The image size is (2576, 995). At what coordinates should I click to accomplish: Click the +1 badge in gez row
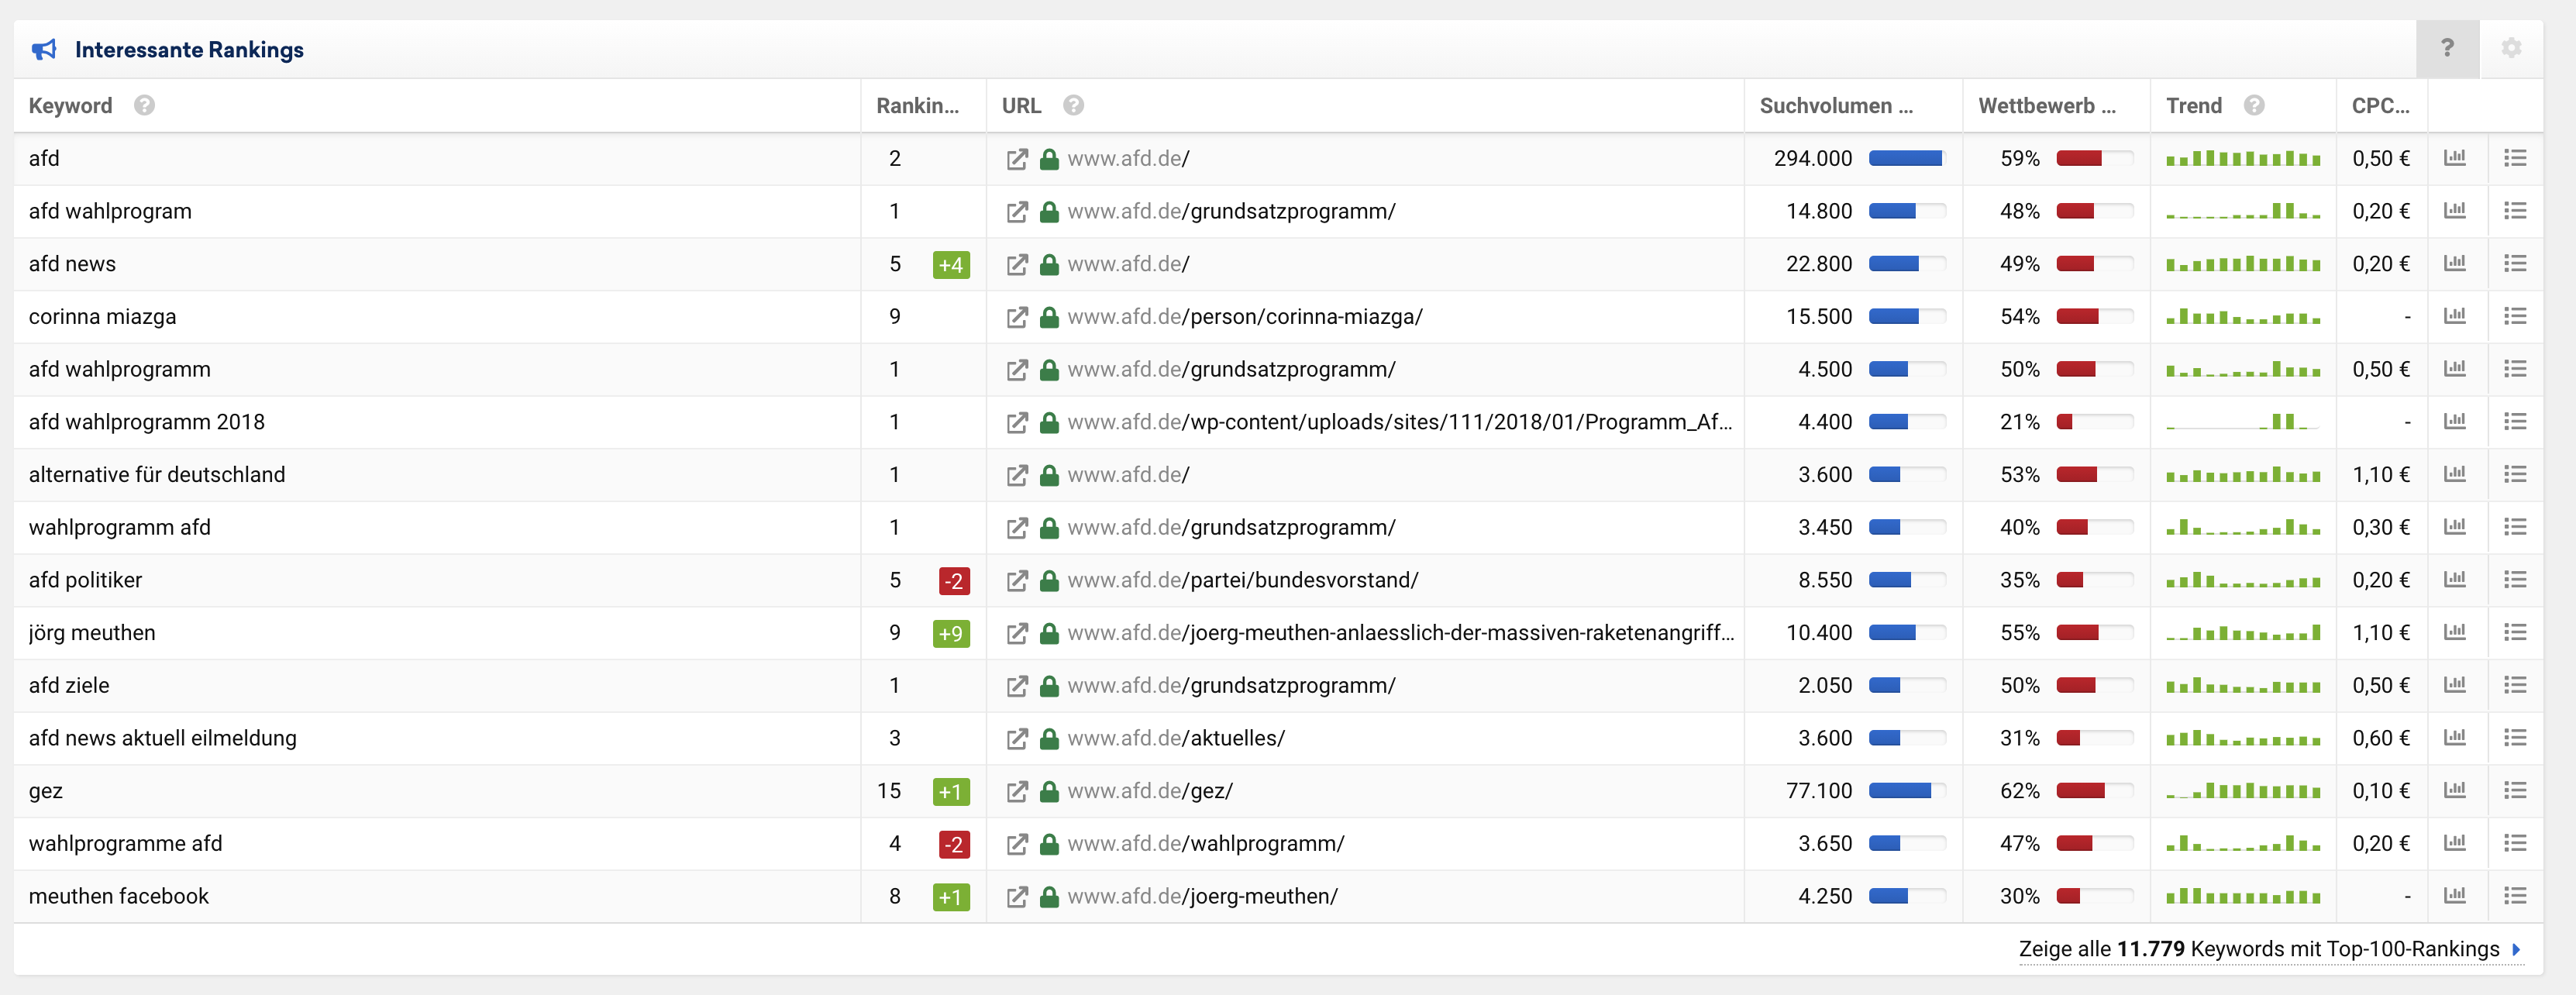pyautogui.click(x=951, y=791)
